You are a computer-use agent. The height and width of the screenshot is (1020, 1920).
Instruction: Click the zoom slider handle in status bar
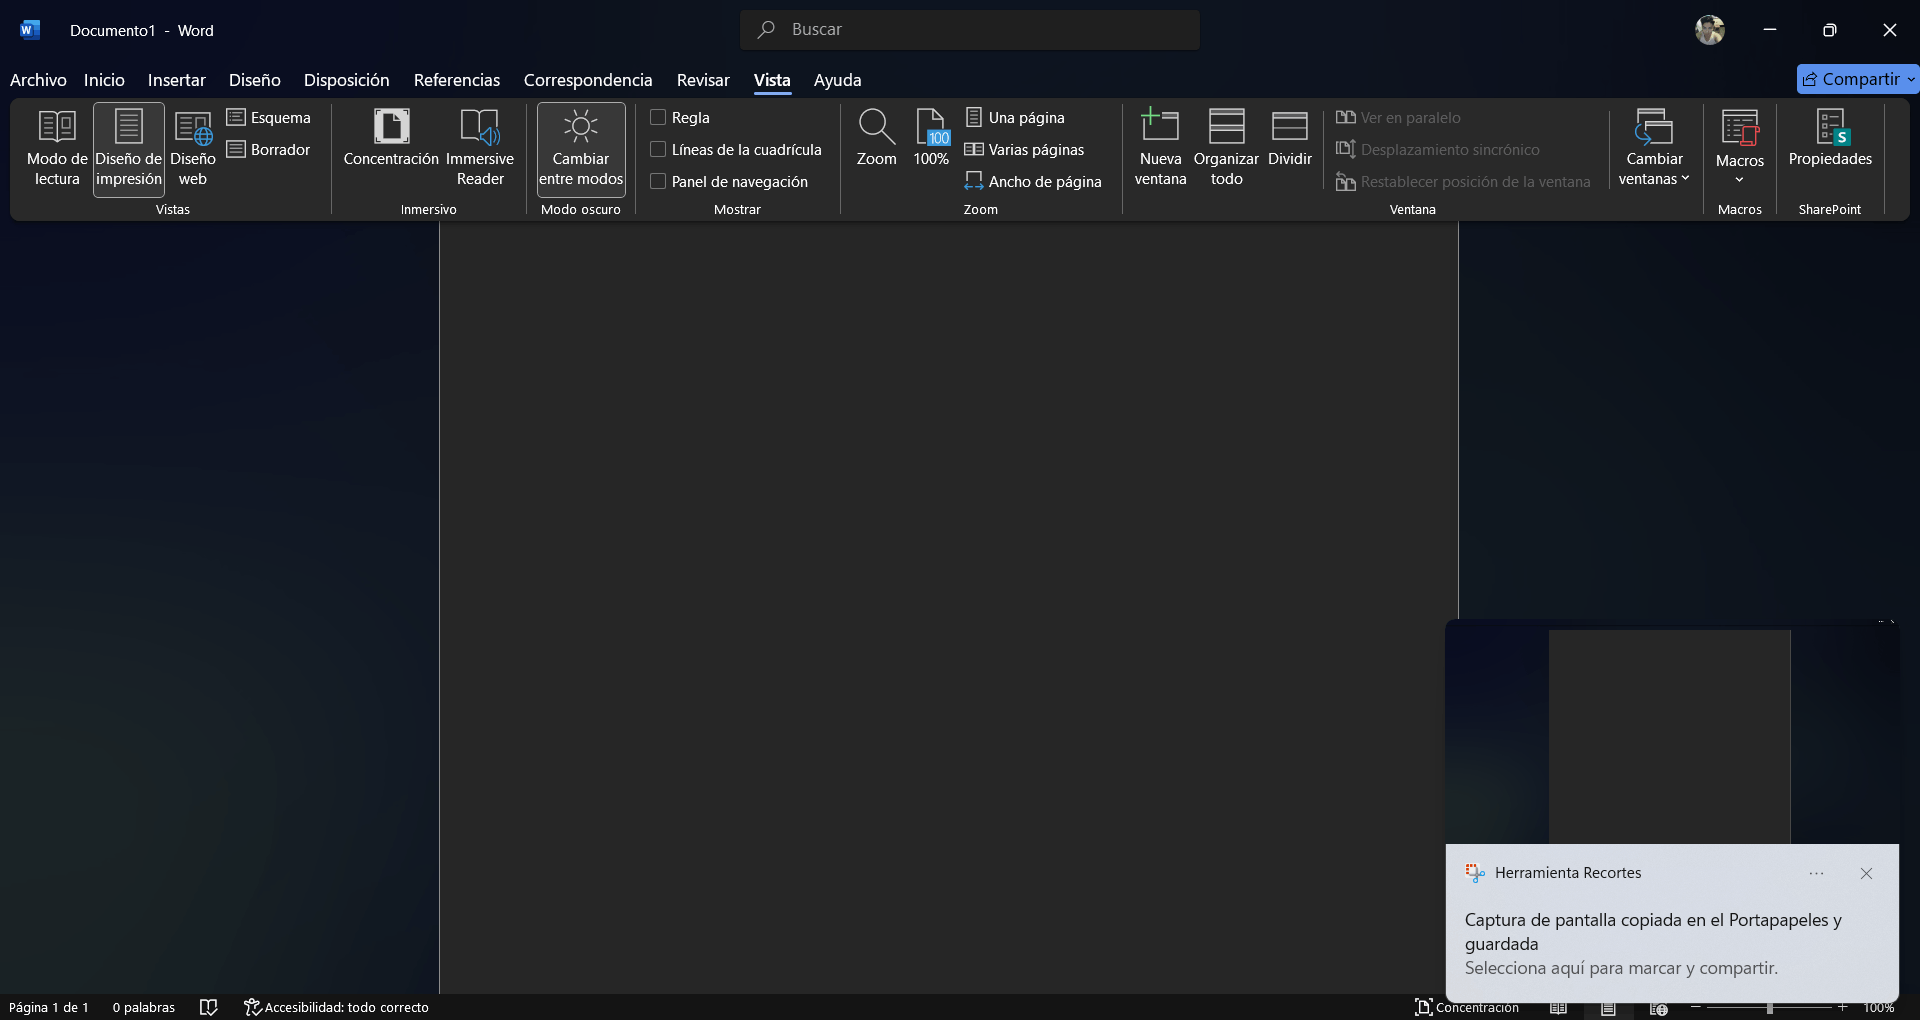[x=1769, y=1008]
